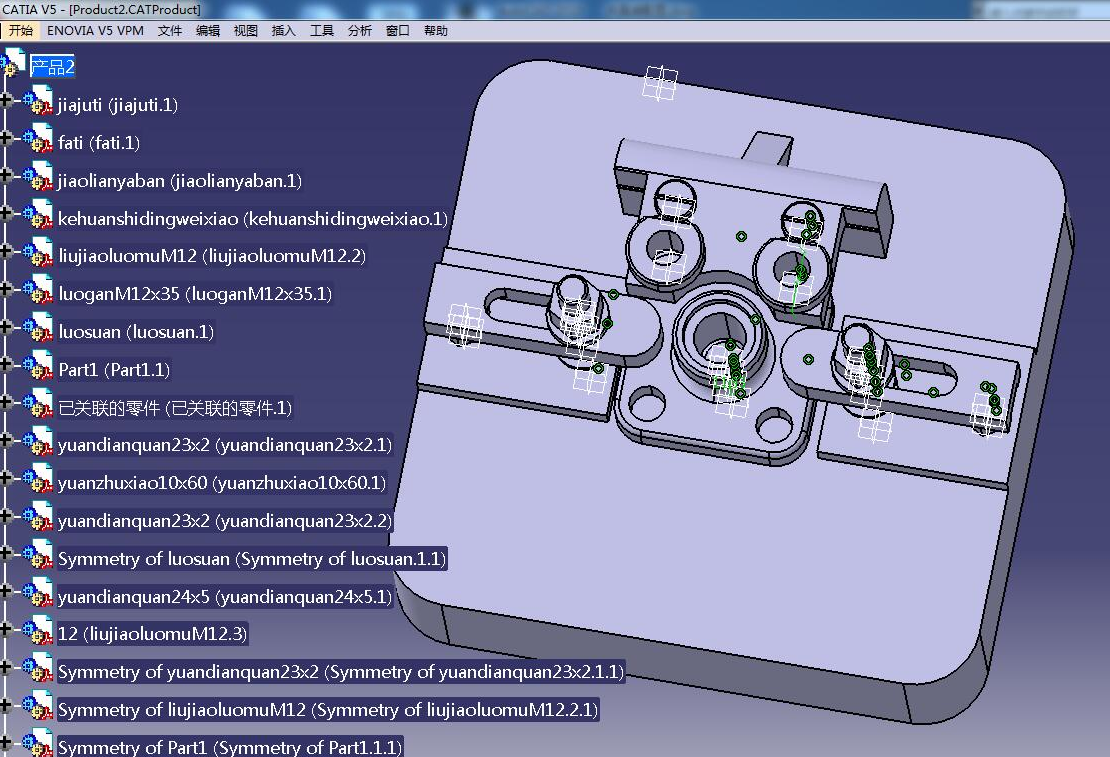
Task: Open the 文件 menu
Action: pos(169,30)
